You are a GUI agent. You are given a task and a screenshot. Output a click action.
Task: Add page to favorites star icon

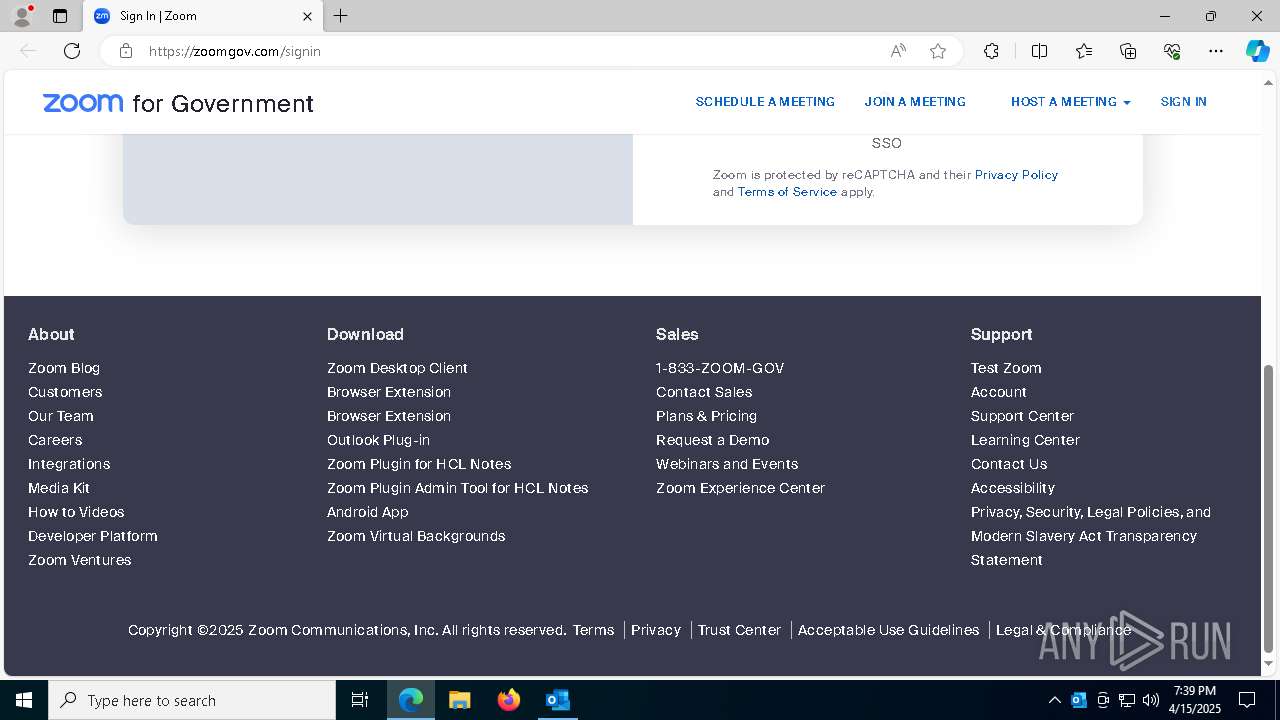tap(938, 51)
